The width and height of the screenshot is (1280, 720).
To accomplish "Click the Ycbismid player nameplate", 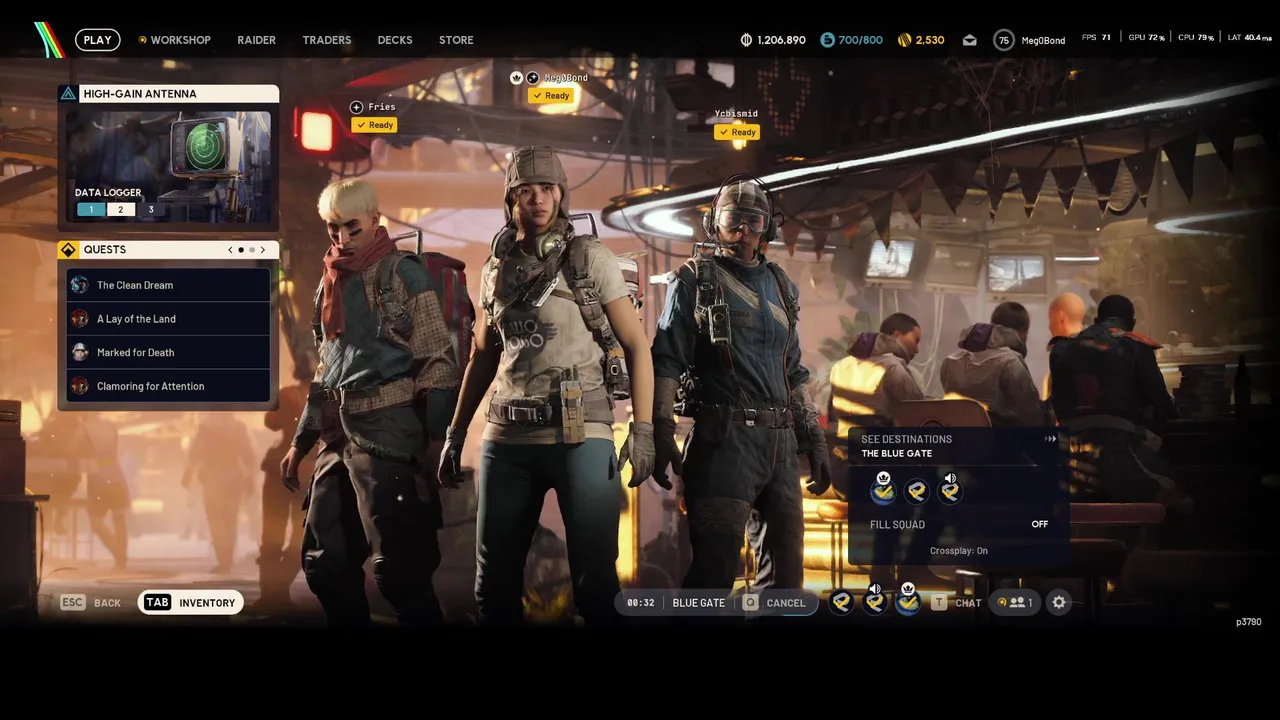I will pyautogui.click(x=736, y=114).
